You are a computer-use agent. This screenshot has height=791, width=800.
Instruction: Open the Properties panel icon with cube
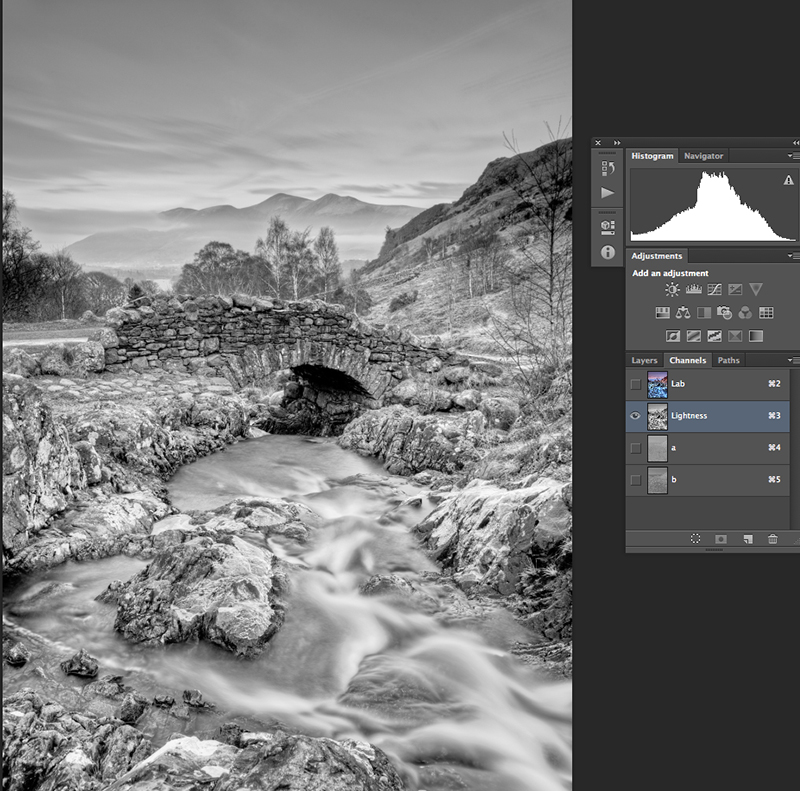tap(607, 228)
